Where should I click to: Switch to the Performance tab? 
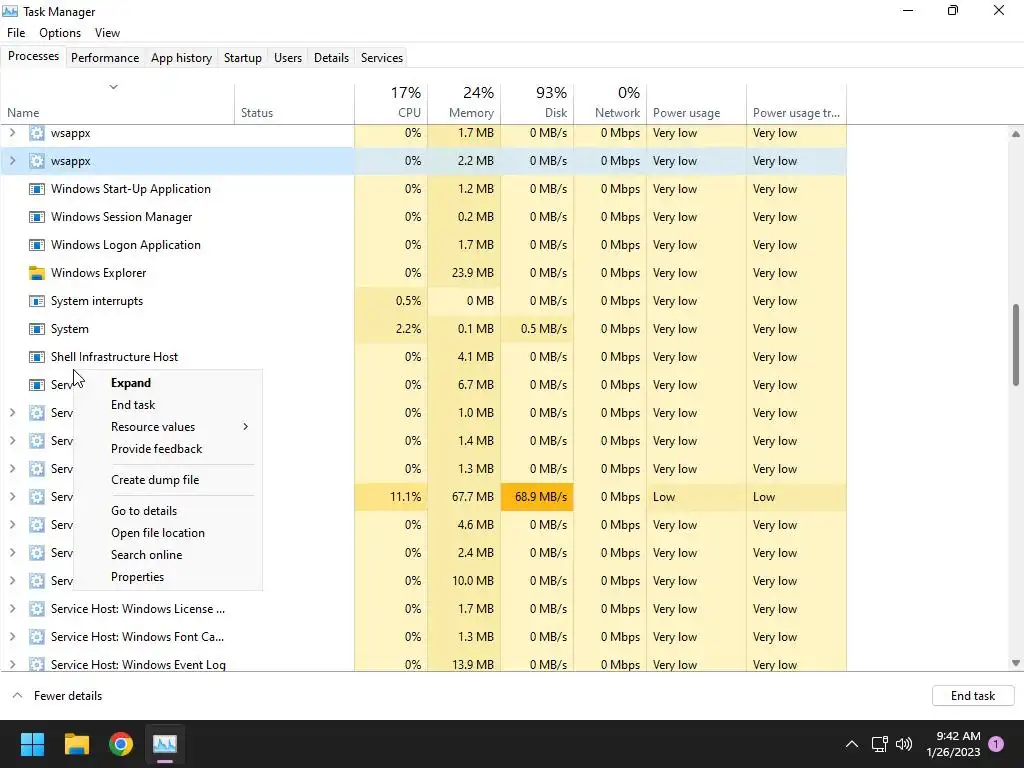click(105, 57)
